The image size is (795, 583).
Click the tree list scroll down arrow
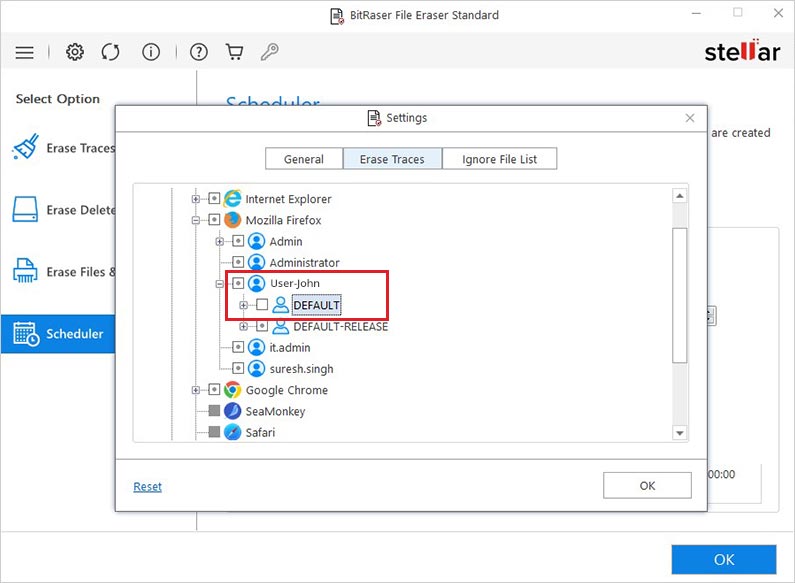[679, 433]
